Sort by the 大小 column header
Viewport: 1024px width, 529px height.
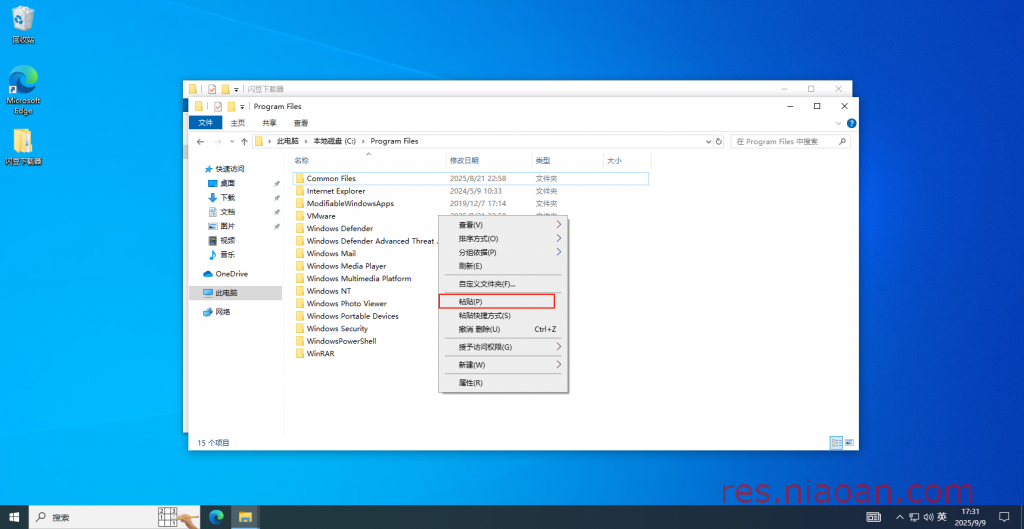coord(627,160)
